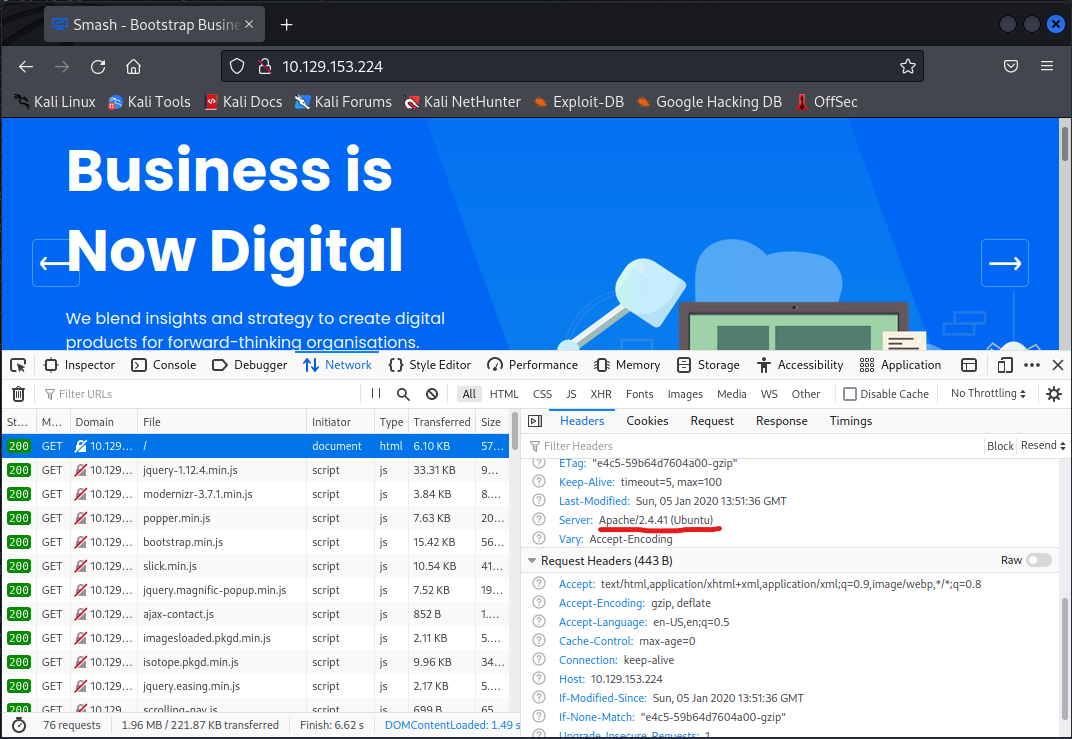Open the No Throttling dropdown

point(988,393)
